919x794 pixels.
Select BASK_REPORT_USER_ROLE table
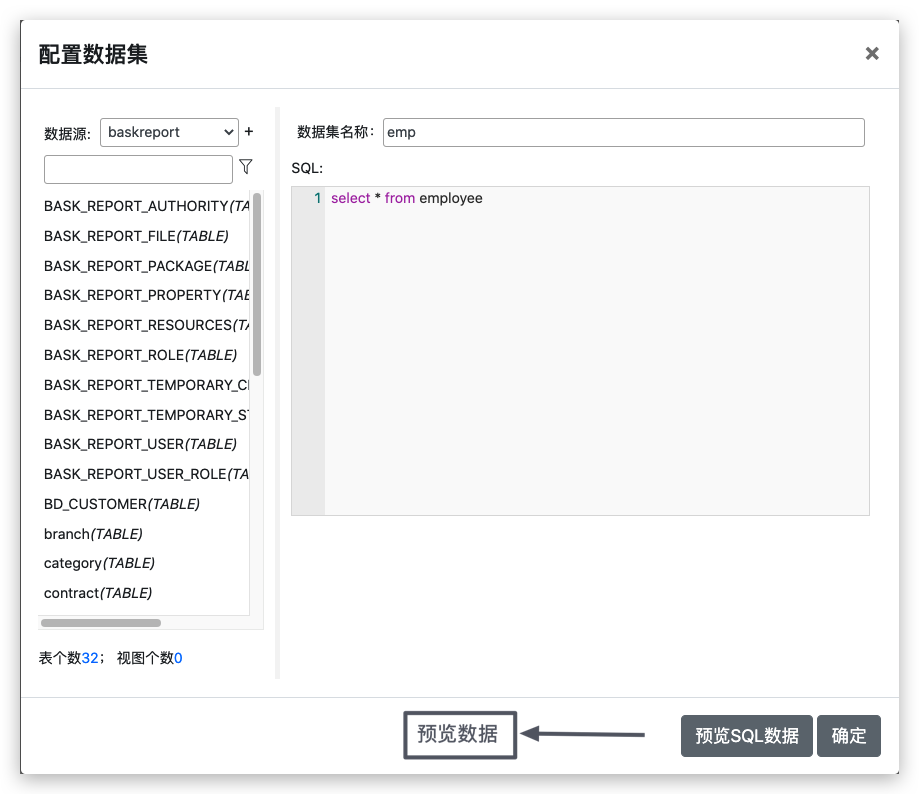(147, 474)
